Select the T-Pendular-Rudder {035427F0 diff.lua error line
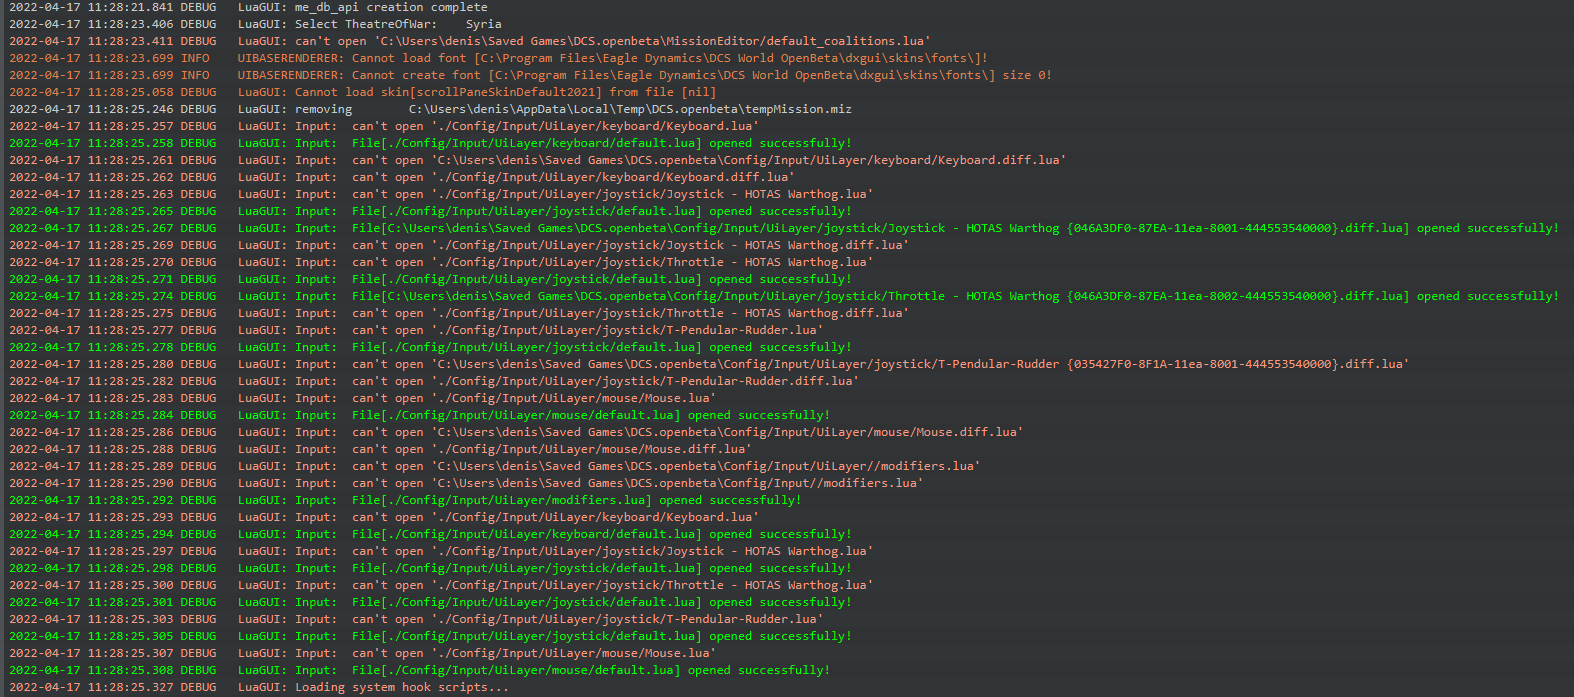The height and width of the screenshot is (697, 1574). [709, 364]
